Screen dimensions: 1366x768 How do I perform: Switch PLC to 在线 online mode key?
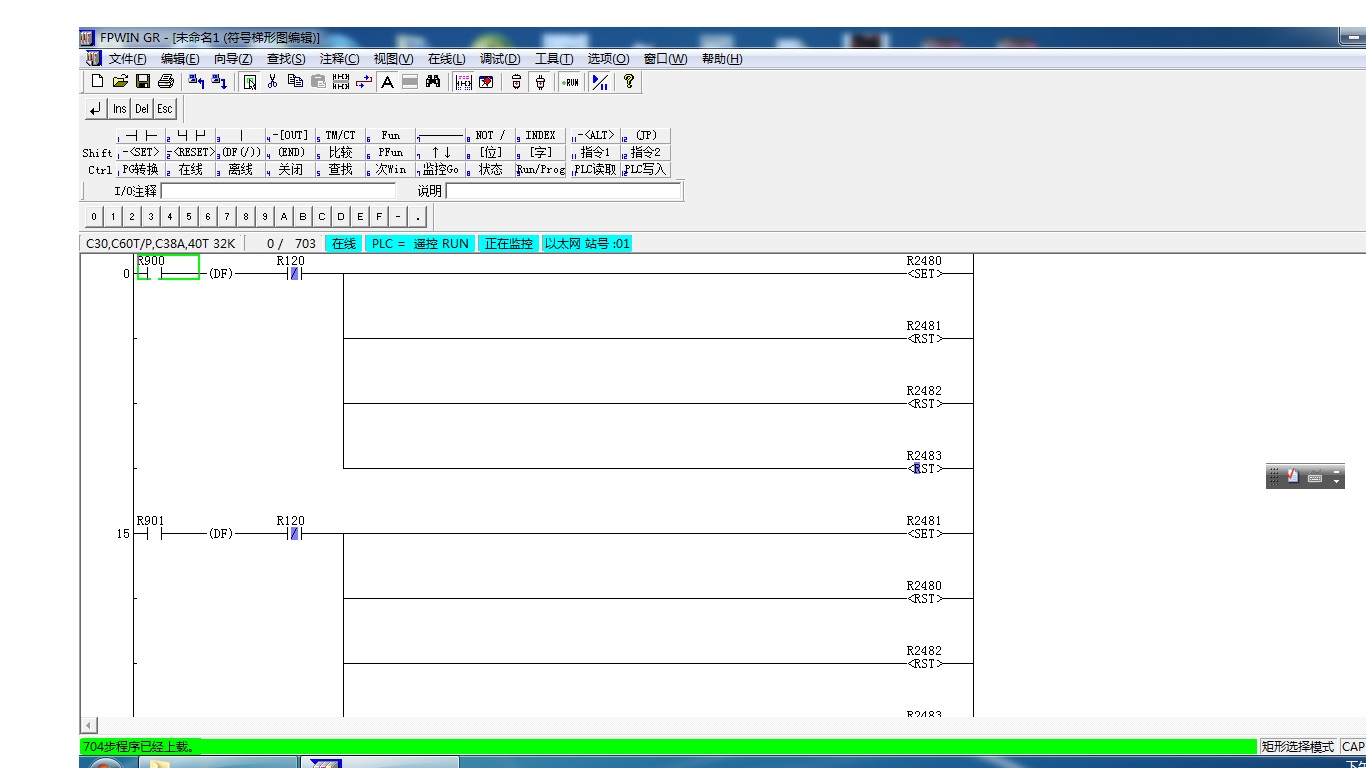[190, 170]
